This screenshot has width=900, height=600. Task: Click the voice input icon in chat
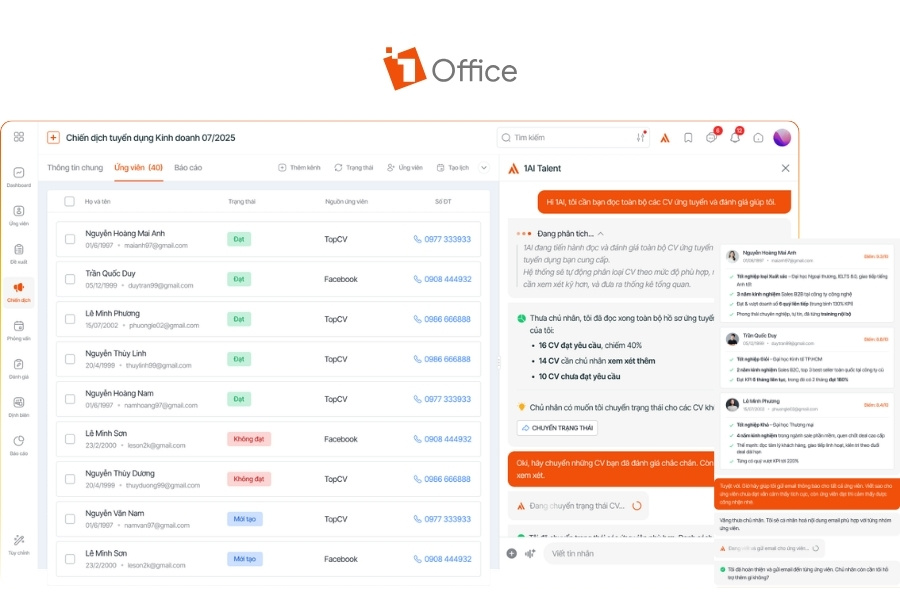[x=530, y=553]
